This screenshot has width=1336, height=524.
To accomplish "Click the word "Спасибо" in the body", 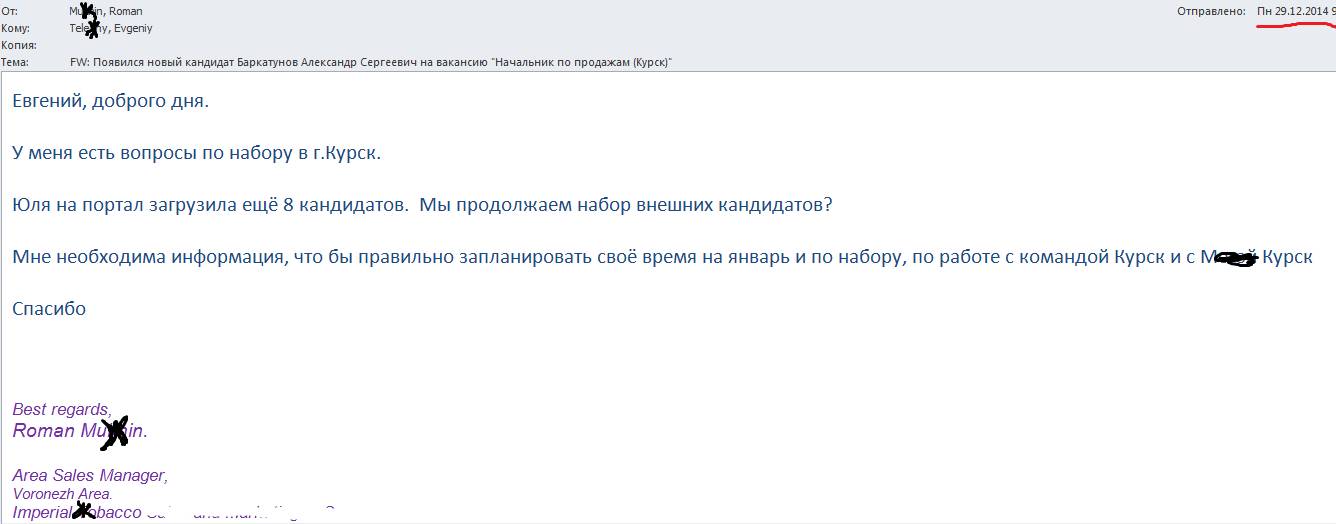I will (x=49, y=309).
